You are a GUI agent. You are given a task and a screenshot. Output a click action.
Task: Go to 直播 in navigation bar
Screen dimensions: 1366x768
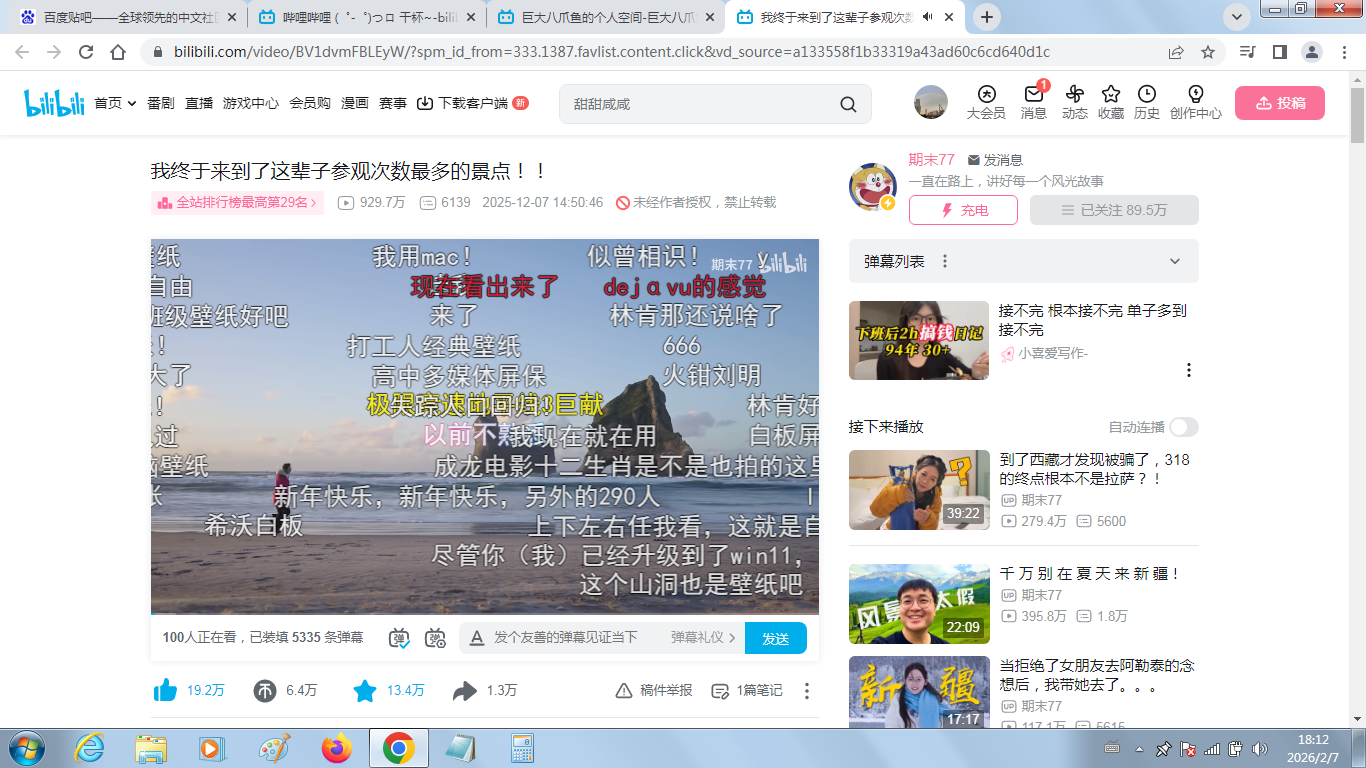click(199, 103)
